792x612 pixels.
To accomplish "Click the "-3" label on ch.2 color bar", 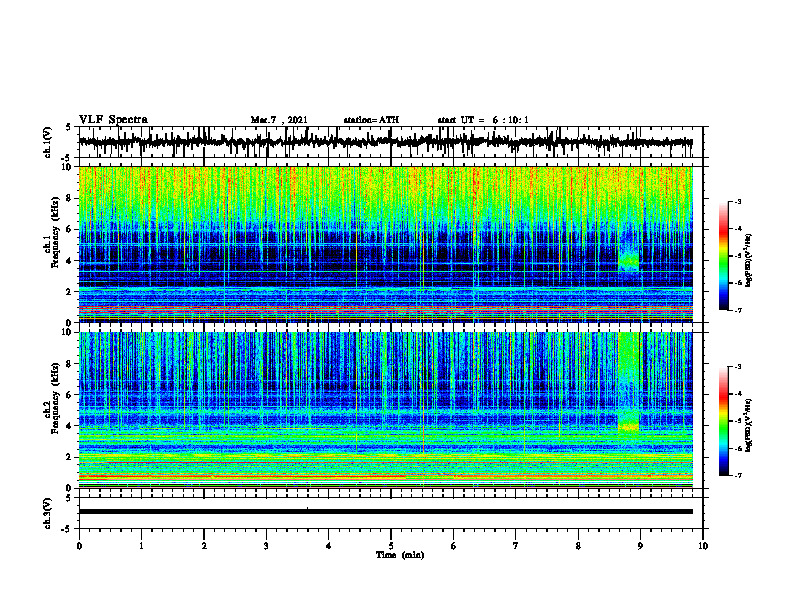I will pos(738,367).
